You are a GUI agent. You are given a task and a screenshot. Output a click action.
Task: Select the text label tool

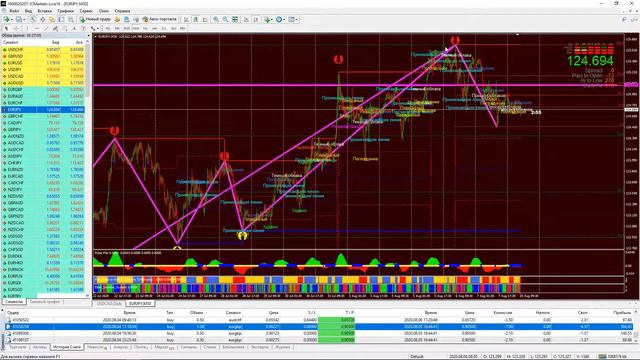[84, 29]
